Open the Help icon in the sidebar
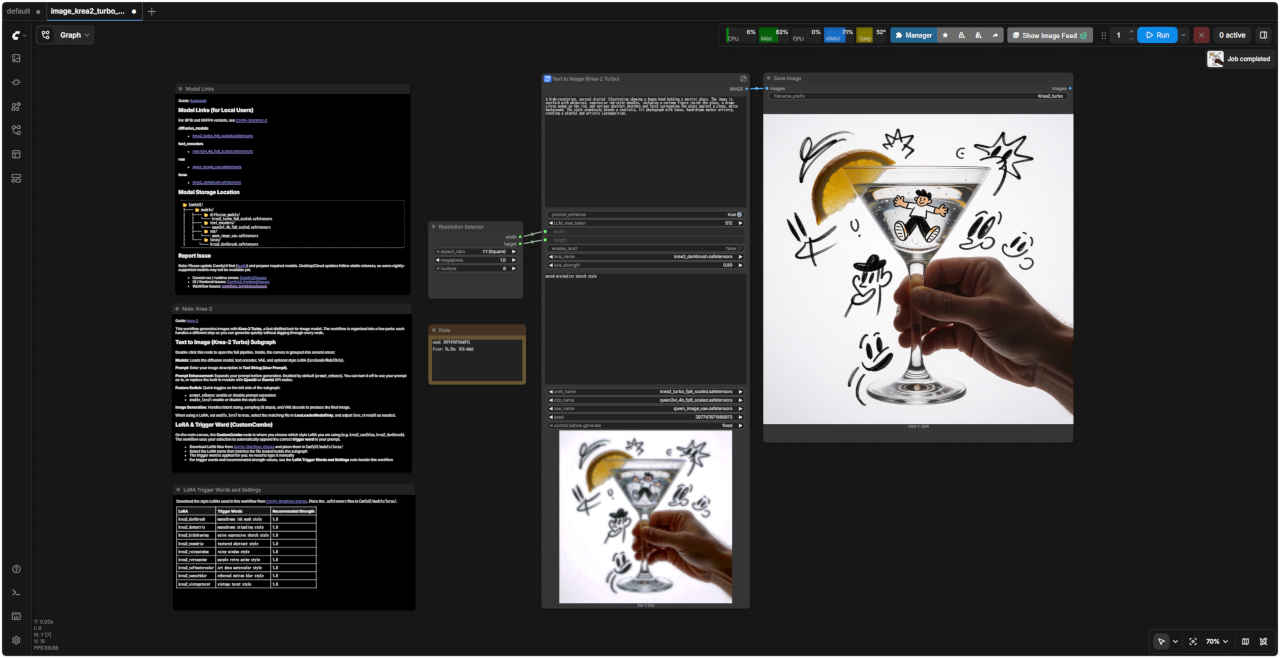 click(x=16, y=569)
